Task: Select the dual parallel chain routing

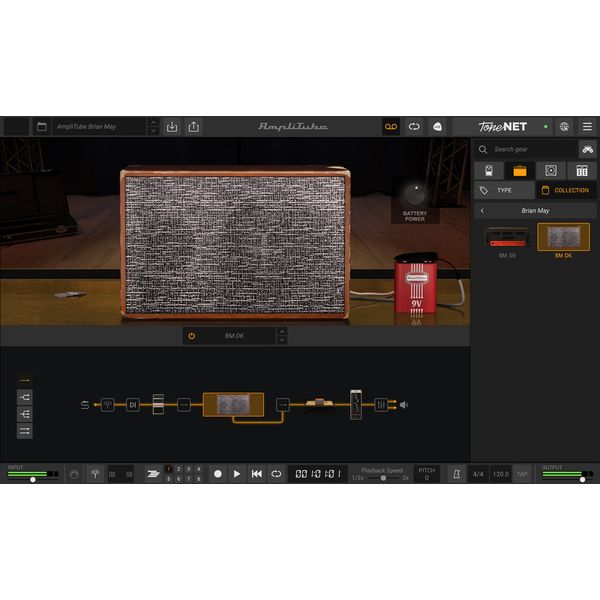Action: point(24,431)
